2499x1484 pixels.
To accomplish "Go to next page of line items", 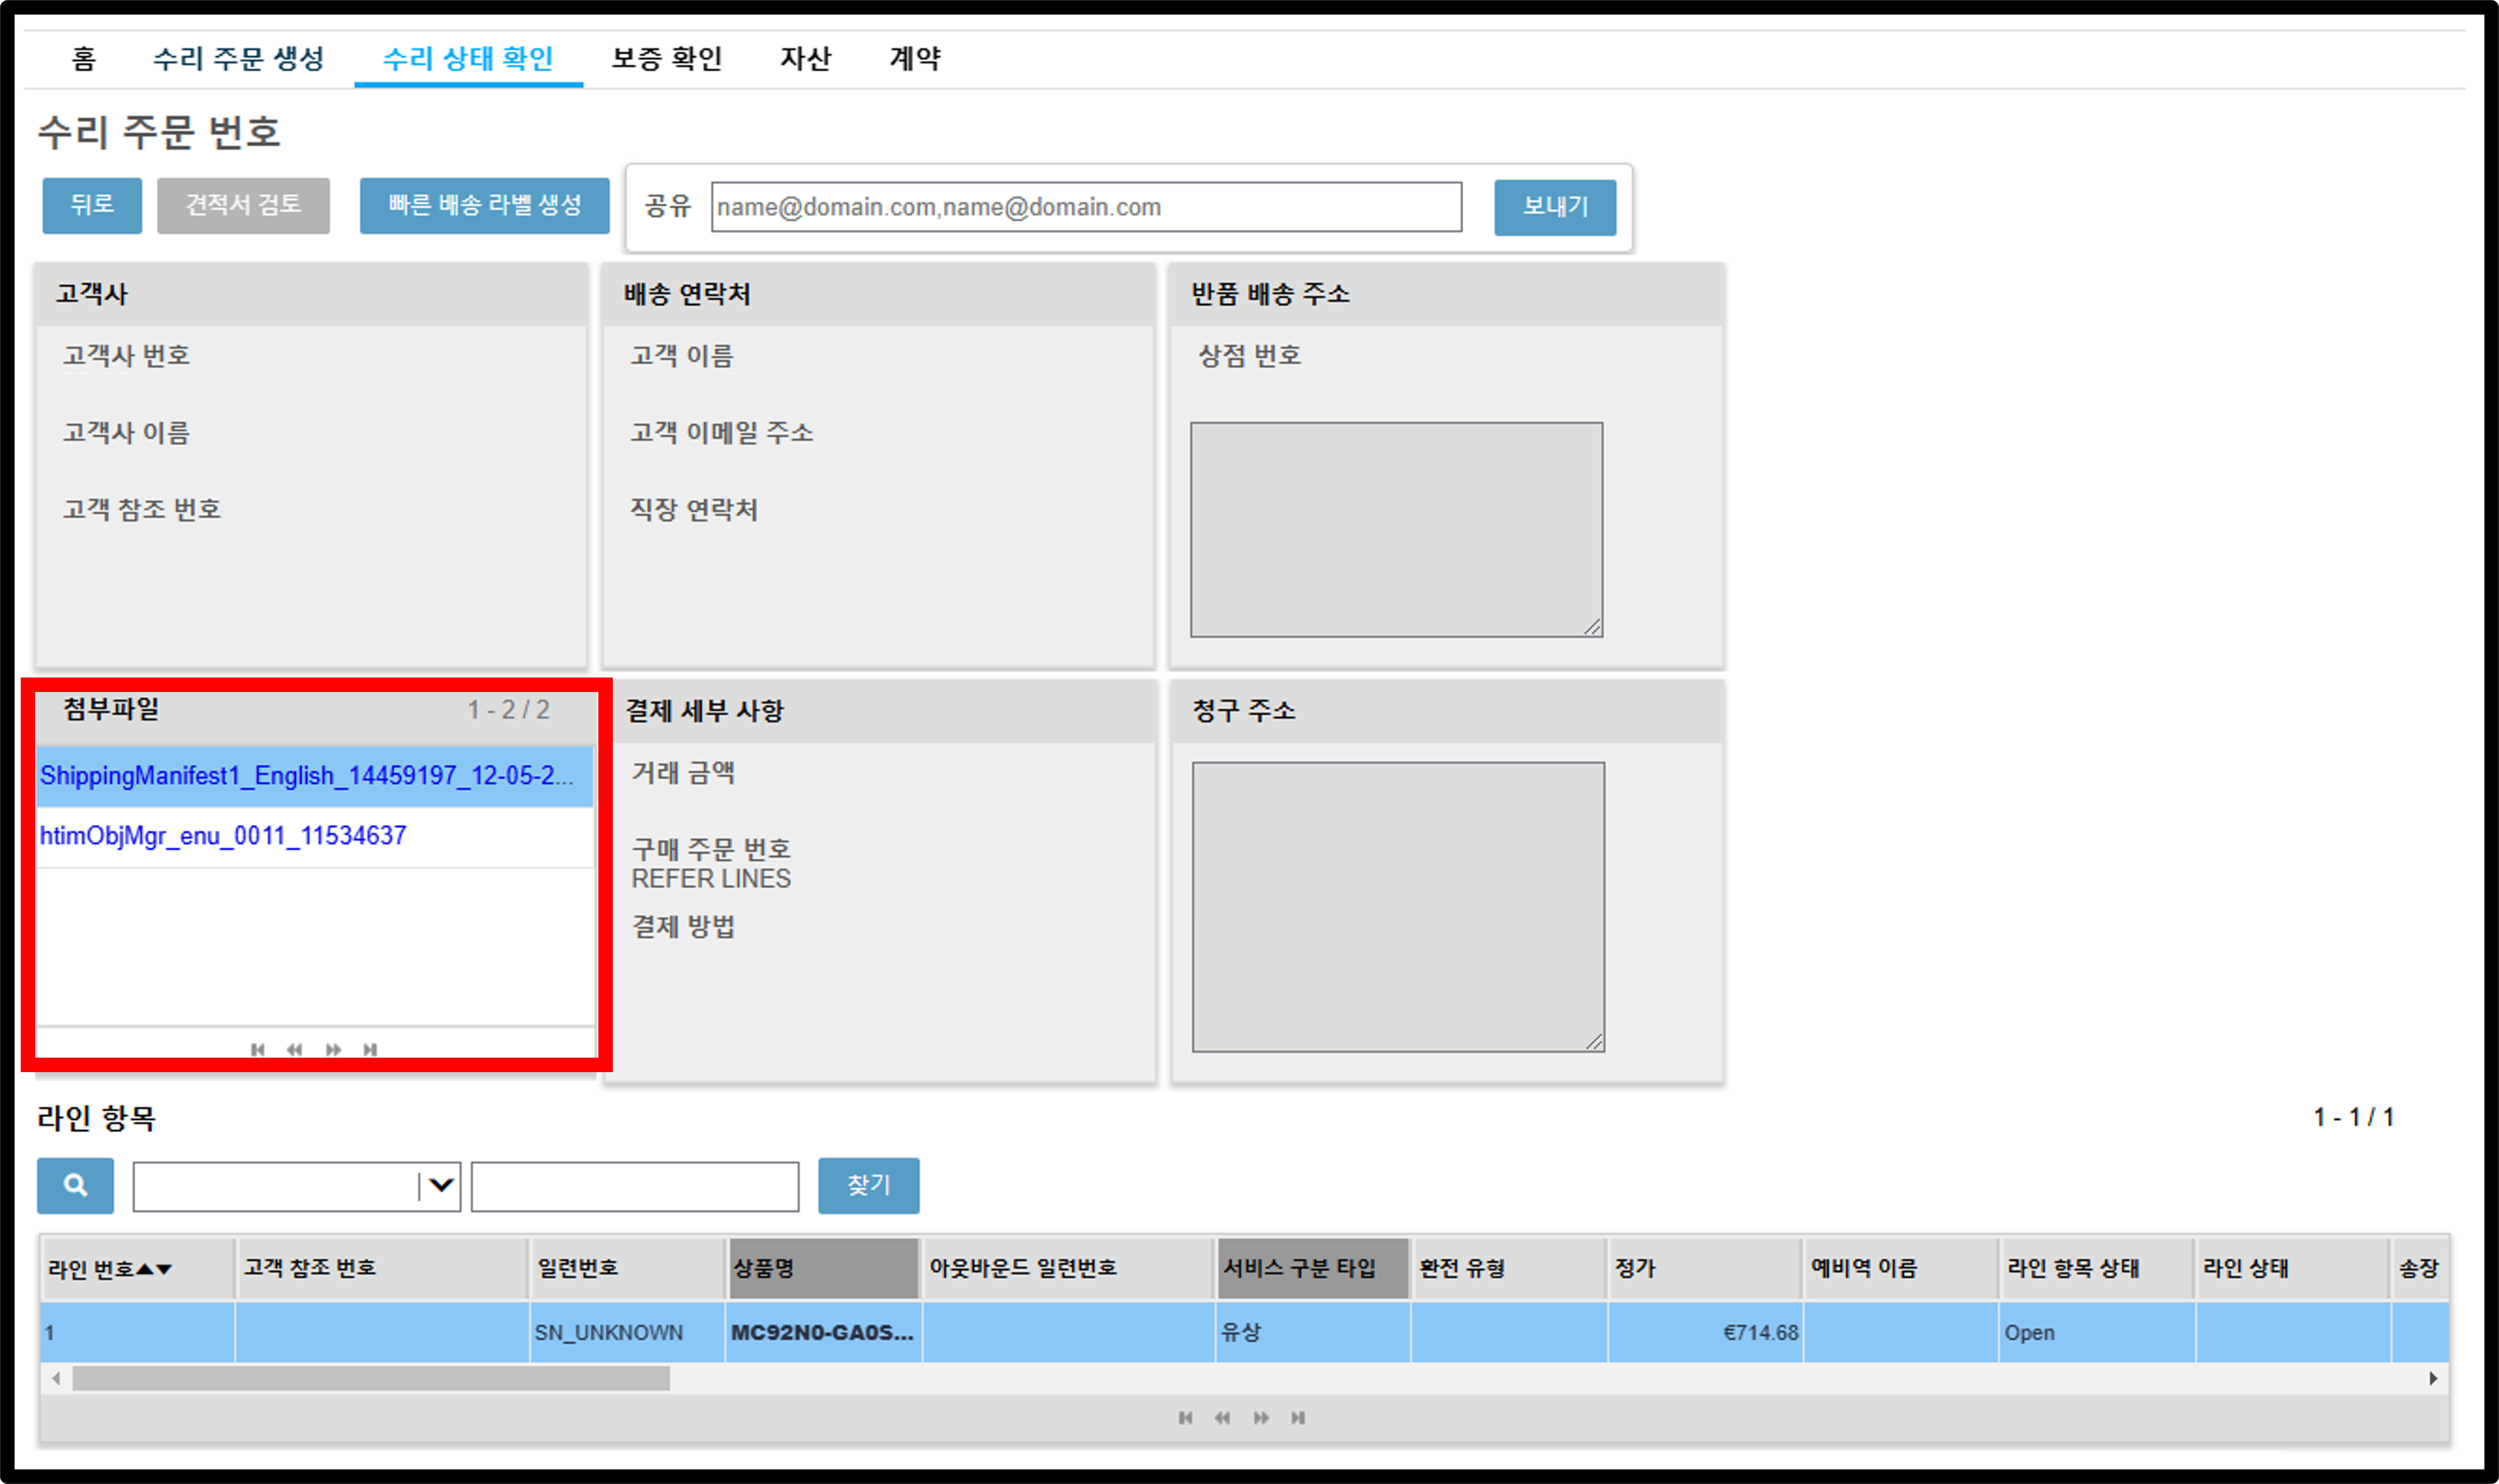I will pyautogui.click(x=1261, y=1418).
